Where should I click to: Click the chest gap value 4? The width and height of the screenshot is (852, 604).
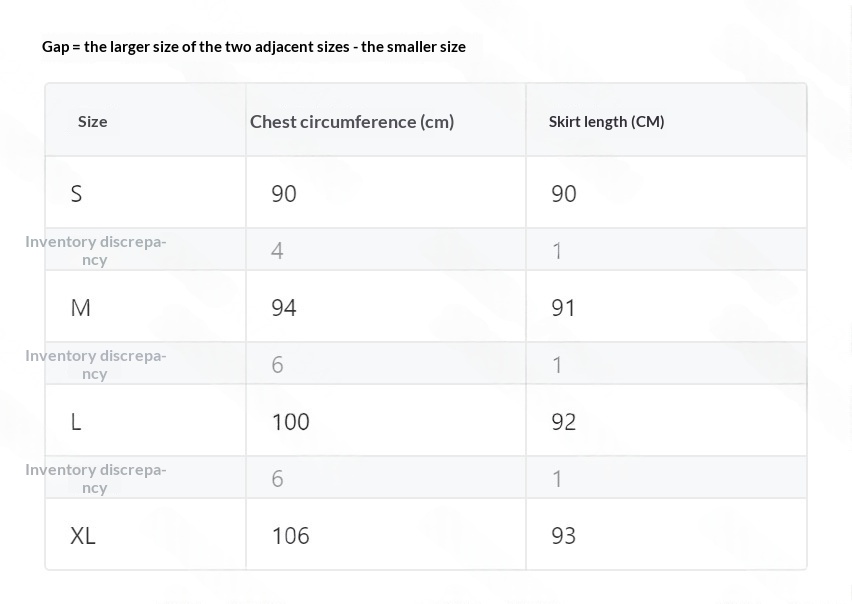pos(277,250)
